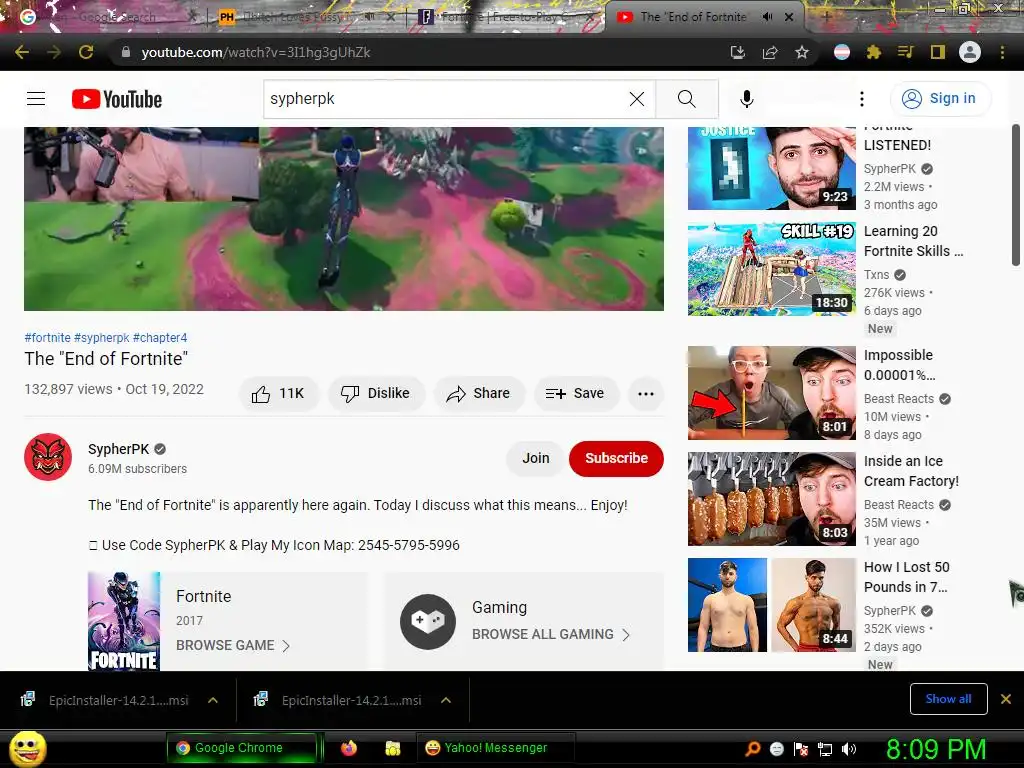The image size is (1024, 768).
Task: Subscribe to SypherPK
Action: pos(616,458)
